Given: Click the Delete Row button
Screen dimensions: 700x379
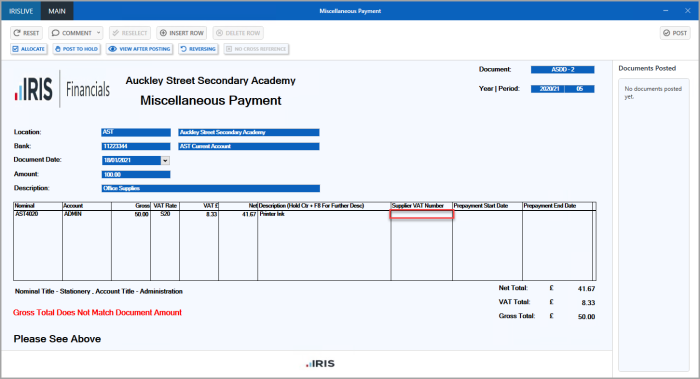Looking at the screenshot, I should pyautogui.click(x=238, y=33).
